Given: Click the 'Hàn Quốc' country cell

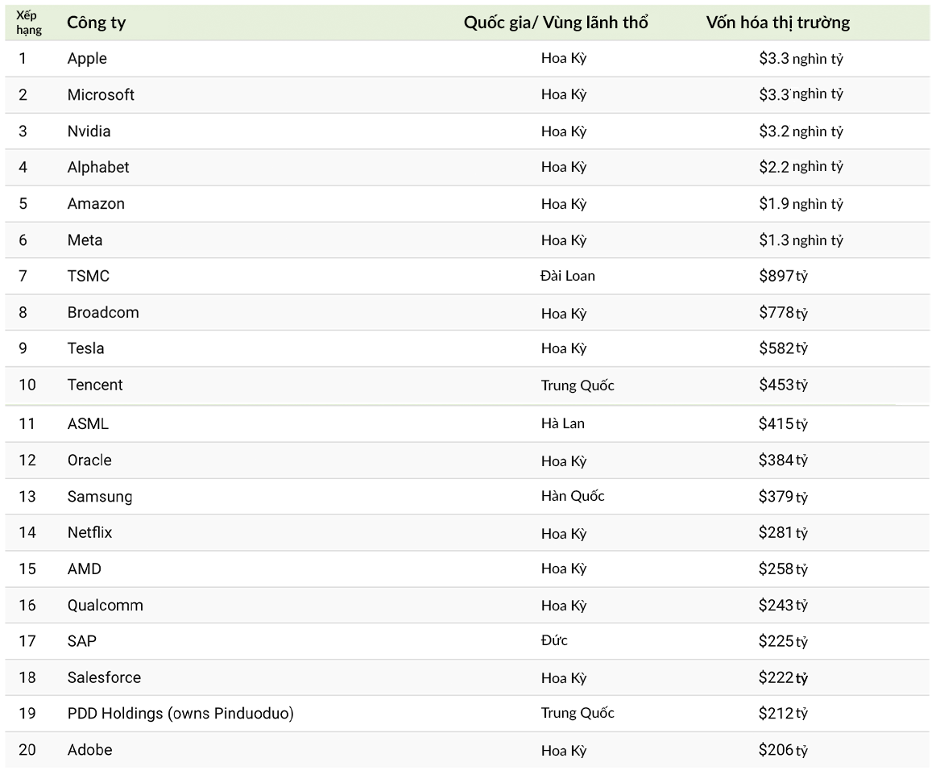Looking at the screenshot, I should coord(572,496).
